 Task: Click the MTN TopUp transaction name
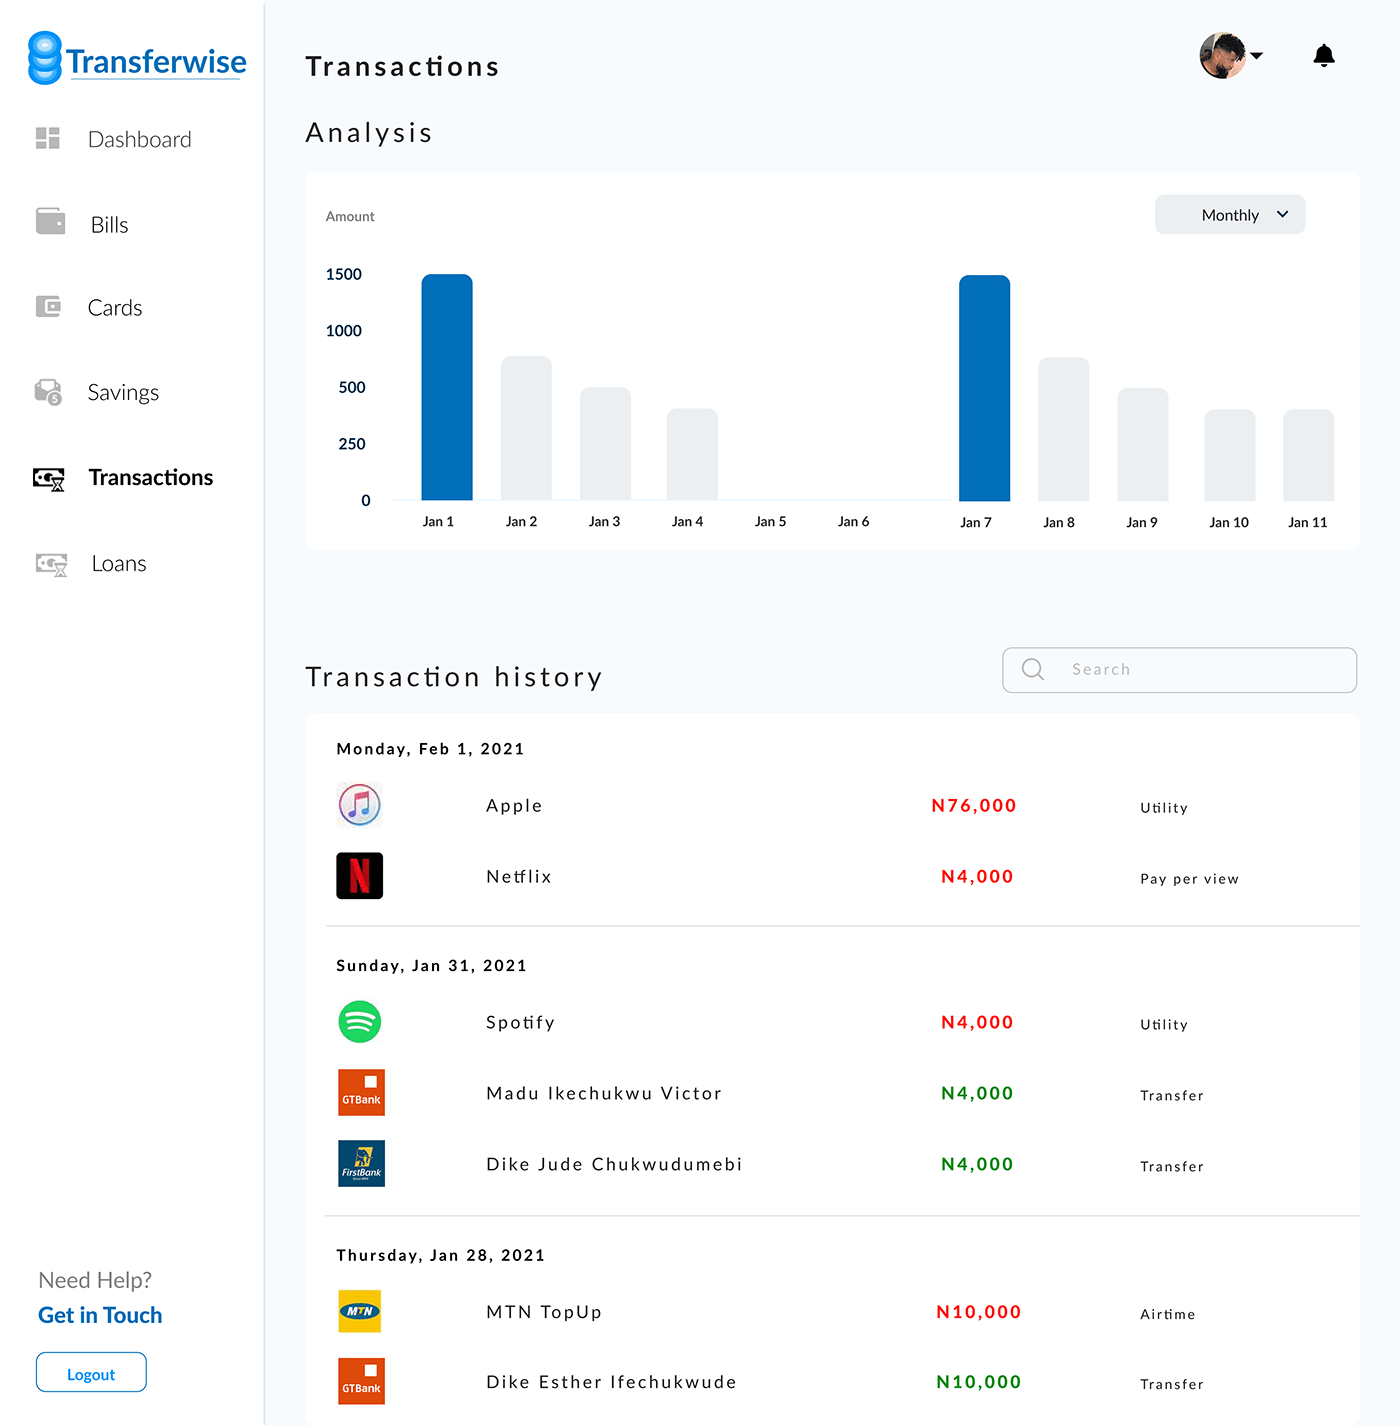544,1312
